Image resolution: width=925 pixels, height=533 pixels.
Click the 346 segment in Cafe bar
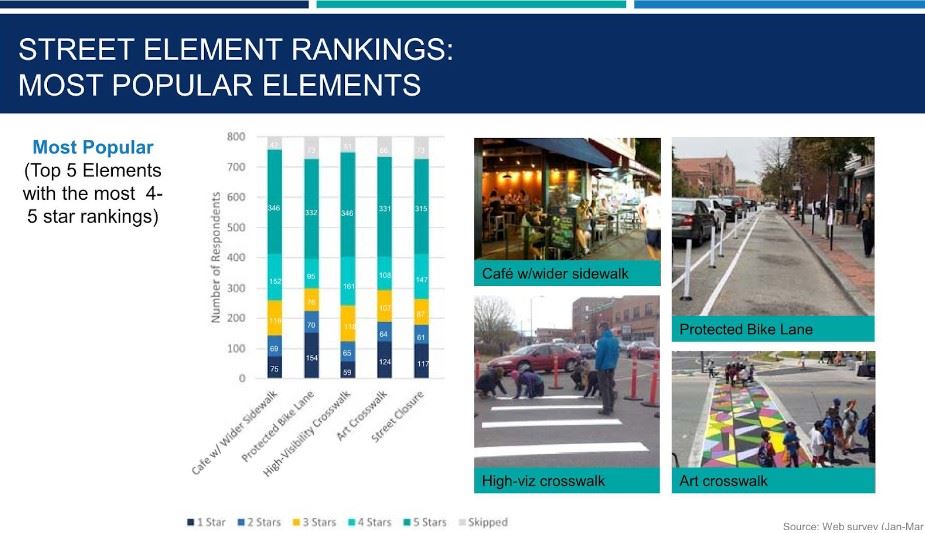(x=274, y=202)
